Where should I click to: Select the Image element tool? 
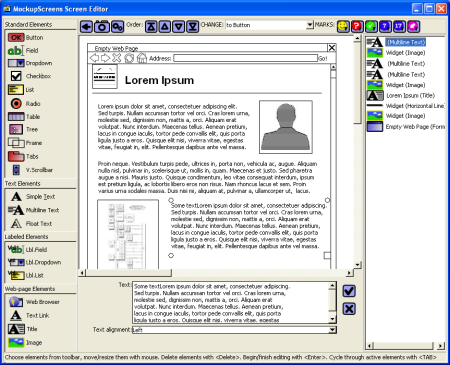25,342
